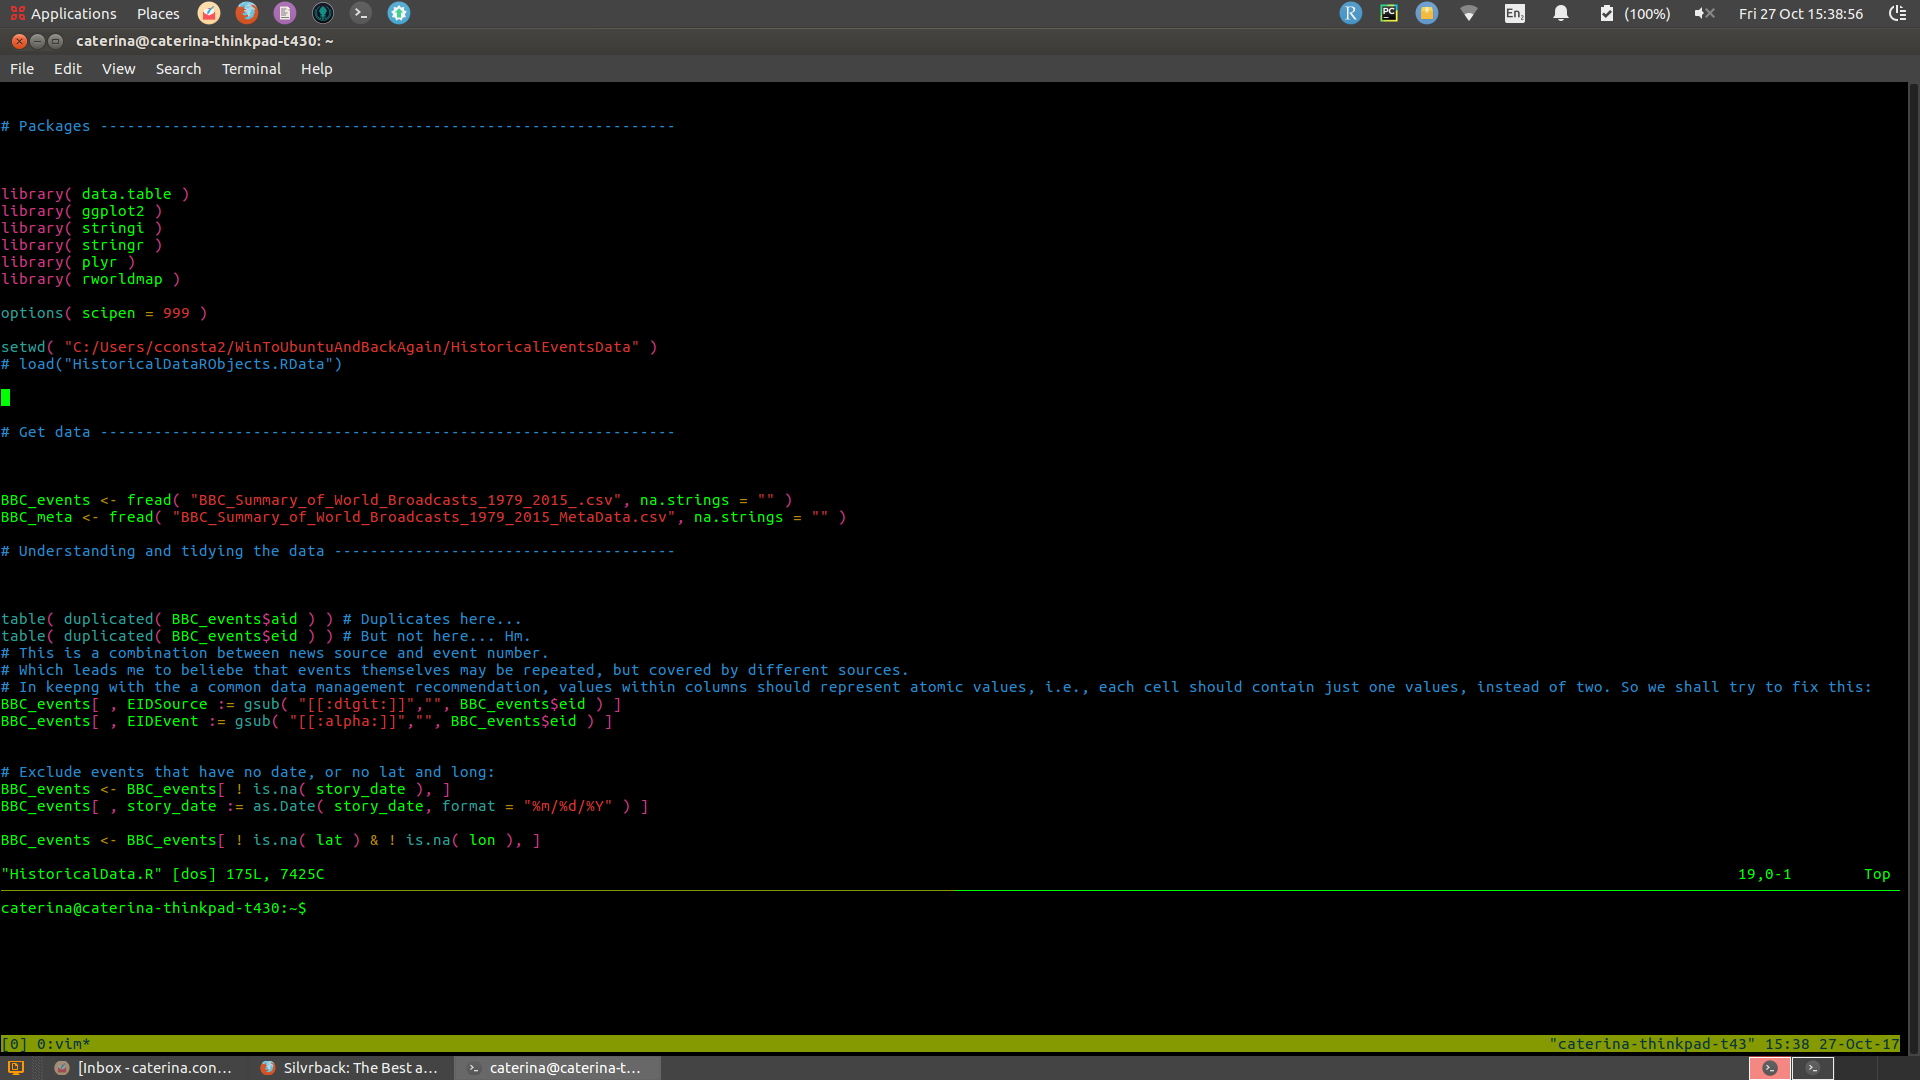Click Help menu in terminal window

pyautogui.click(x=316, y=69)
